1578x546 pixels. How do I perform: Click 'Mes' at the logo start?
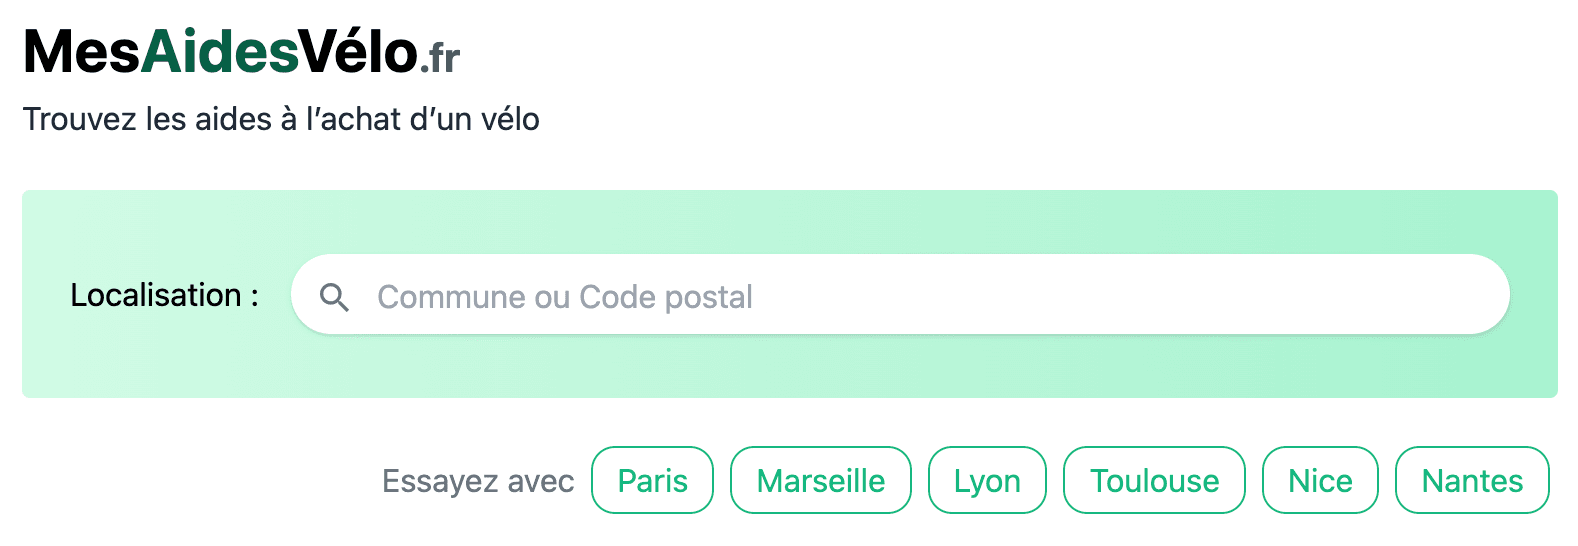pos(81,52)
